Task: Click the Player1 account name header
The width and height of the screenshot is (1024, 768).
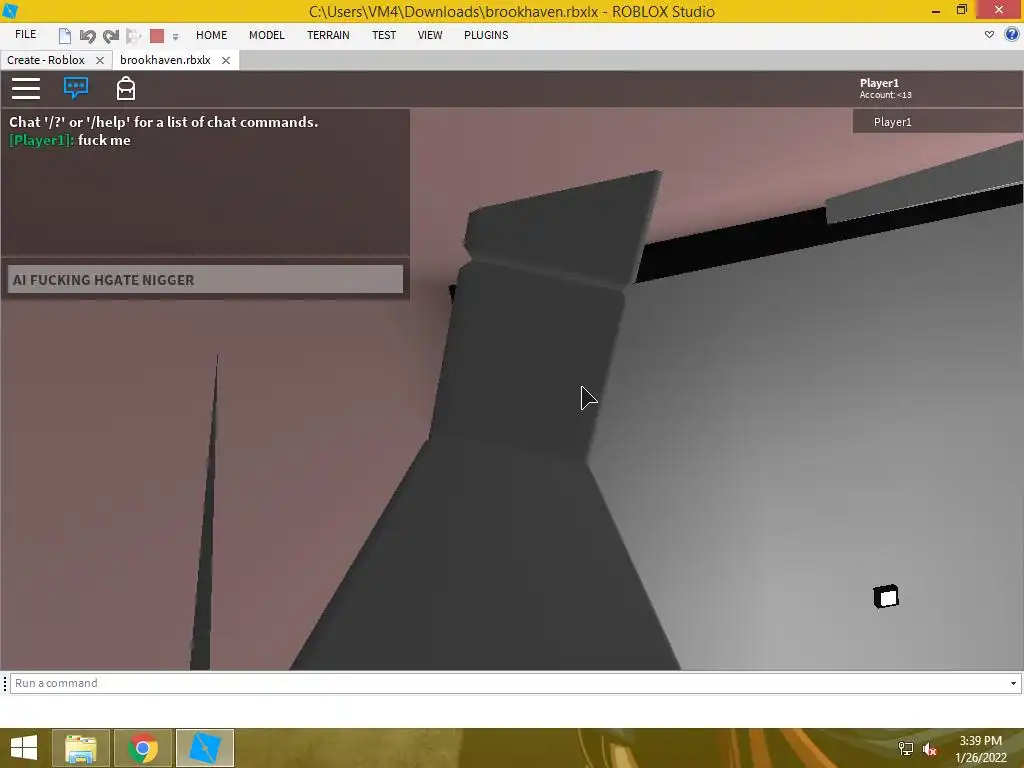Action: (x=879, y=83)
